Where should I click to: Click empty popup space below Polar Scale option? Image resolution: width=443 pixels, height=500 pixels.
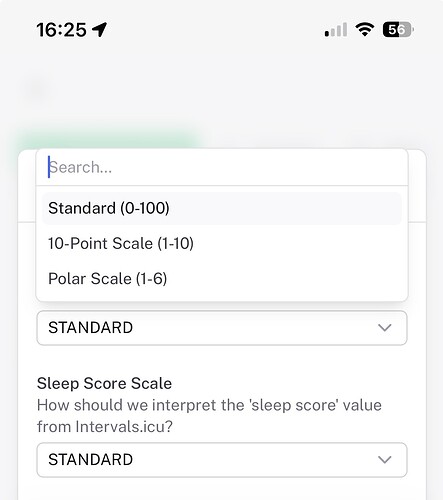tap(222, 298)
